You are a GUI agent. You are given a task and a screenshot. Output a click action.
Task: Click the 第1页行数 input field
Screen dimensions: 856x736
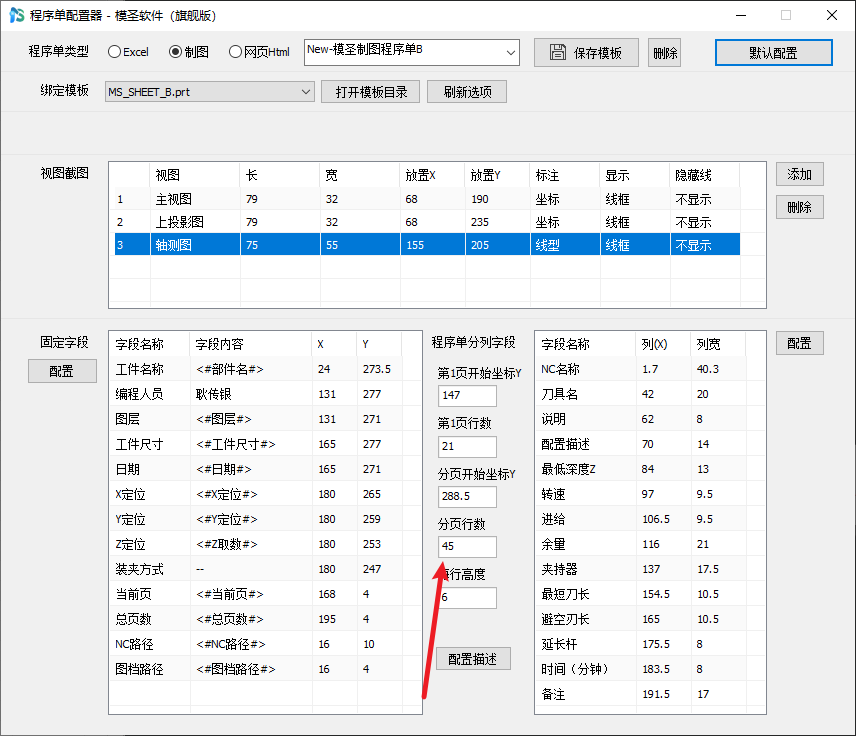[x=467, y=446]
